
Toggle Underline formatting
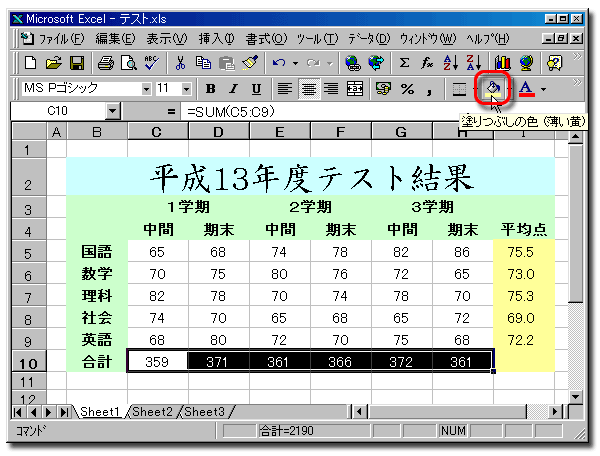[256, 89]
